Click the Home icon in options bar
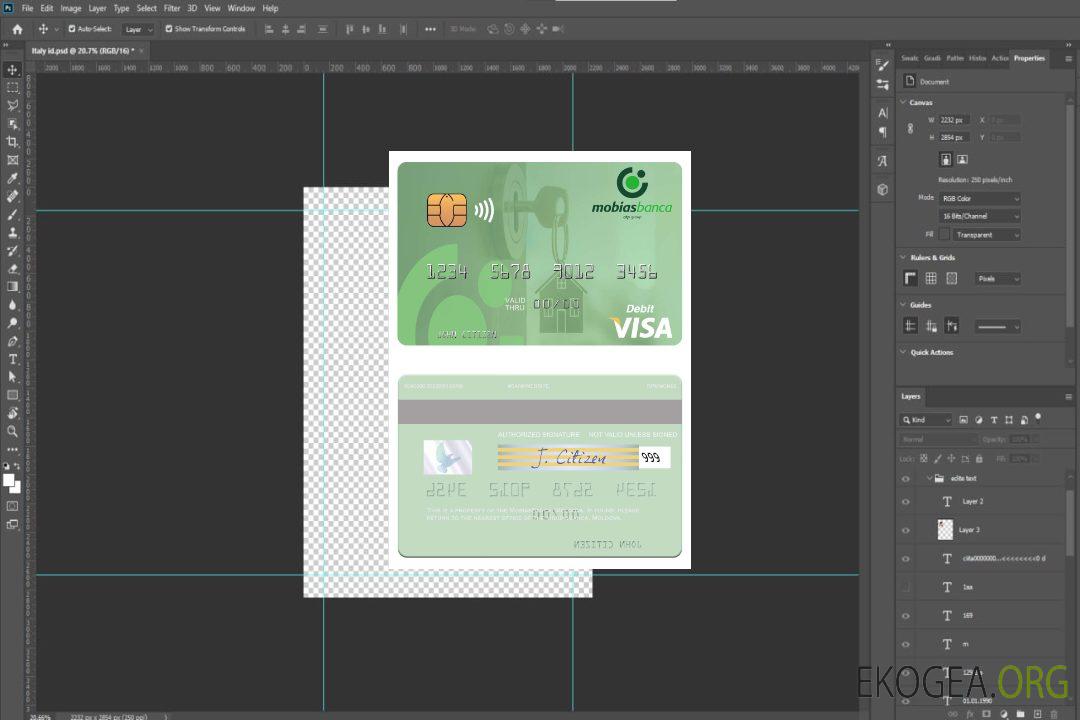Image resolution: width=1080 pixels, height=720 pixels. point(17,29)
